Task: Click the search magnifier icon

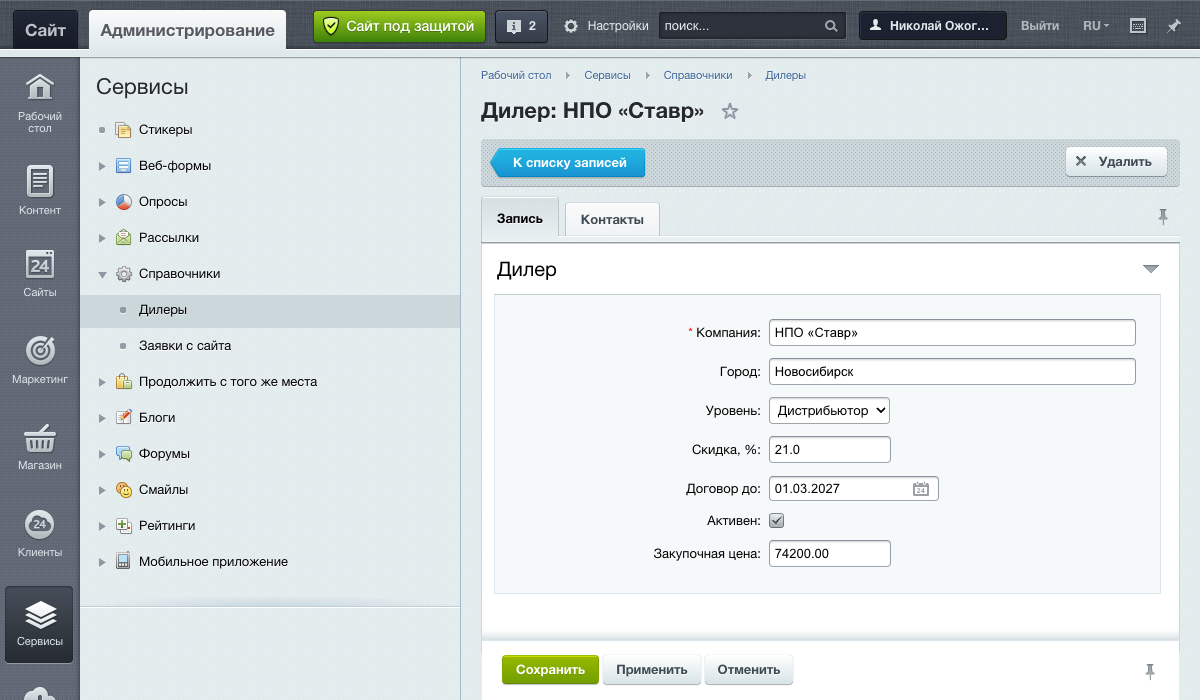Action: [x=831, y=26]
